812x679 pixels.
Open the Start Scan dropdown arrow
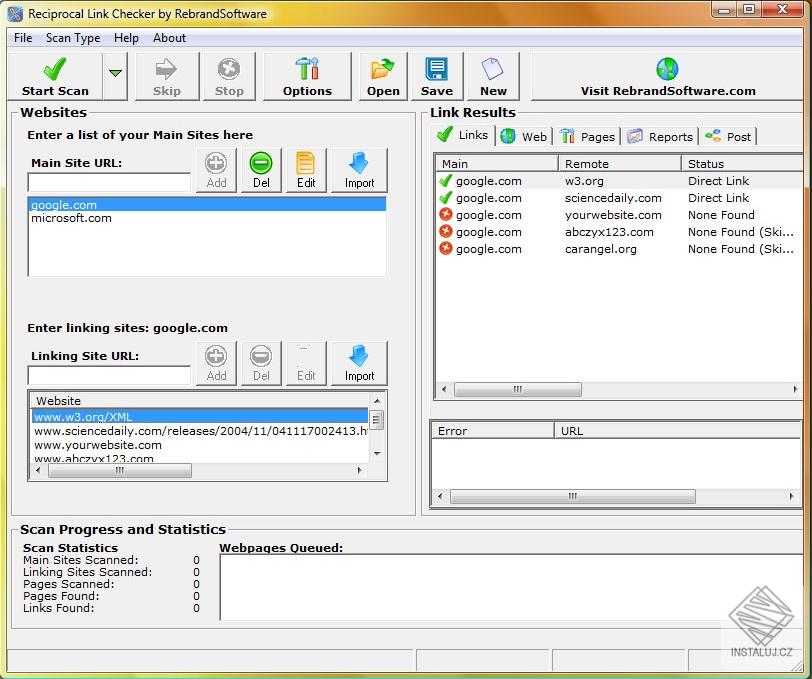point(115,77)
